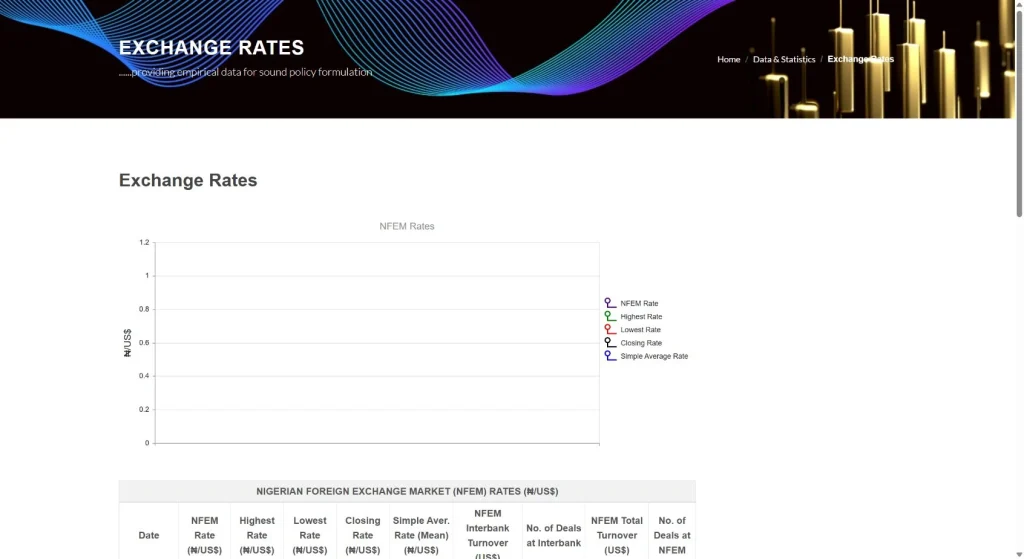The height and width of the screenshot is (559, 1024).
Task: Click the banner subtitle about policy formulation
Action: click(246, 72)
